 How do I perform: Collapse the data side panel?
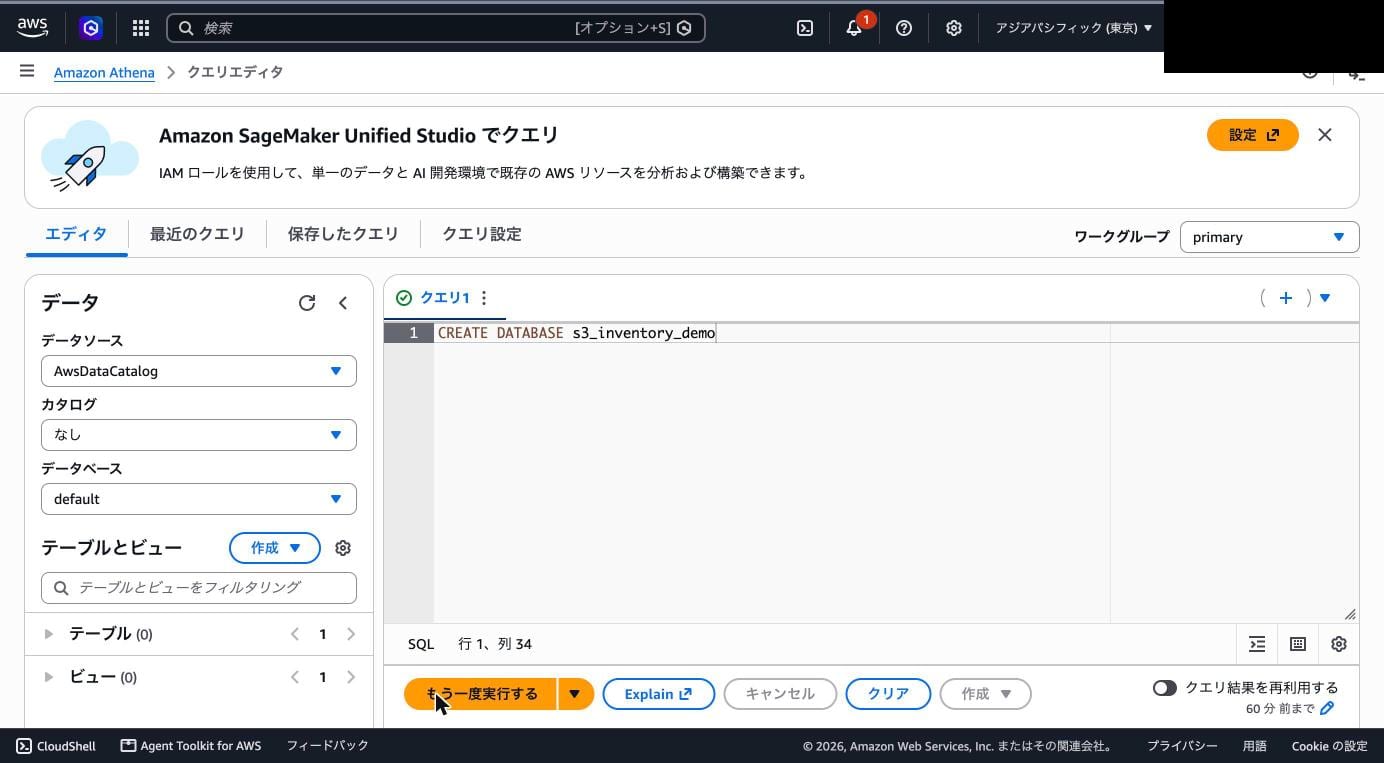tap(343, 303)
